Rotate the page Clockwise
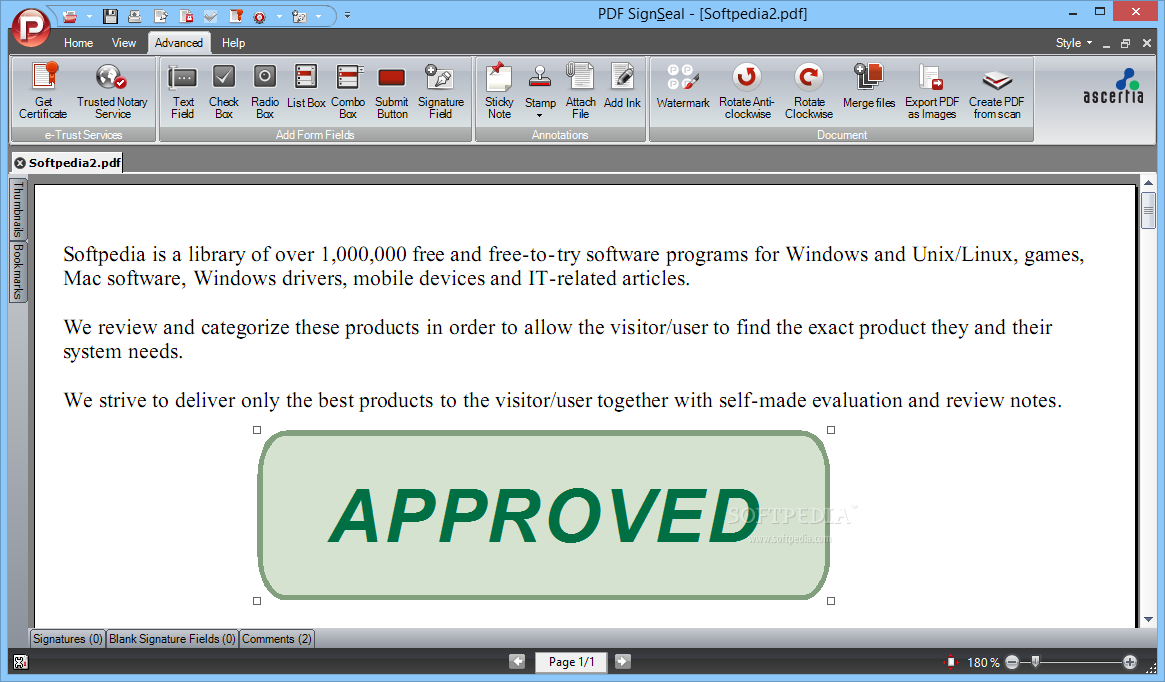 809,91
